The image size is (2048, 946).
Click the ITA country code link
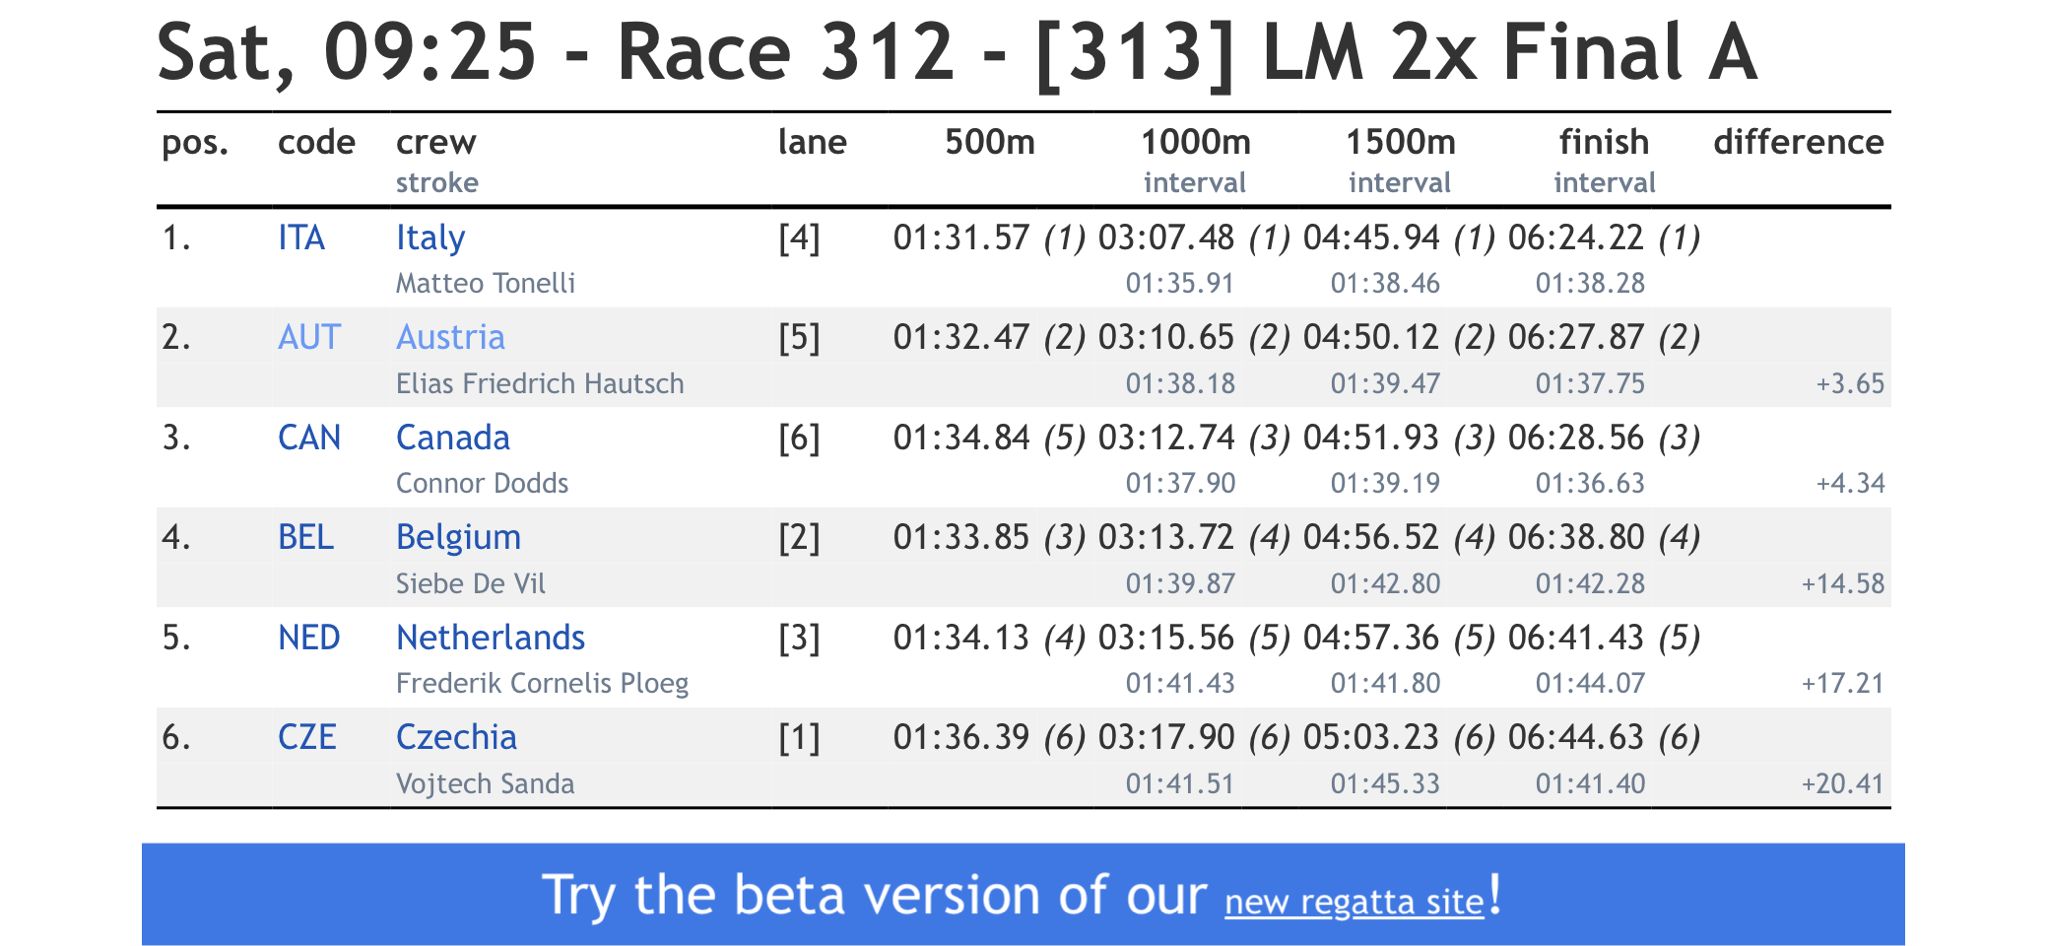pyautogui.click(x=301, y=238)
